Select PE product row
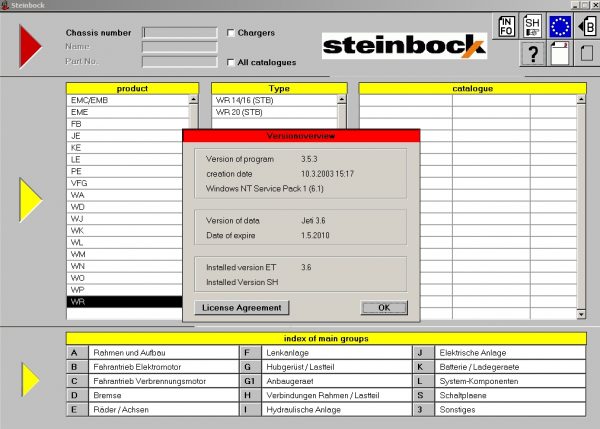This screenshot has width=600, height=429. tap(125, 171)
